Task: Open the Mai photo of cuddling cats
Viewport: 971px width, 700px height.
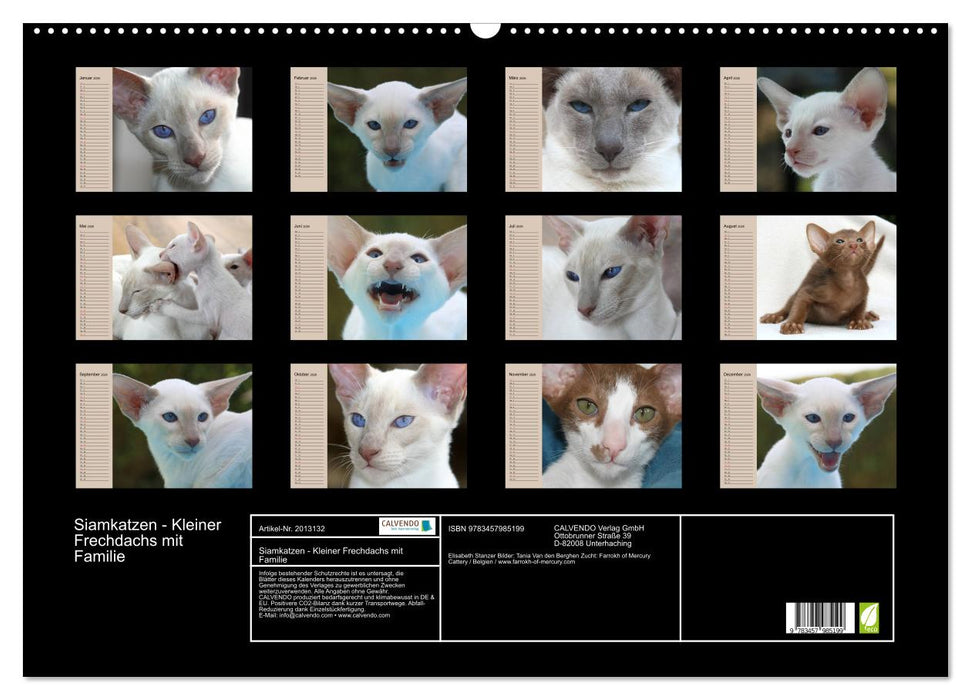Action: pyautogui.click(x=182, y=278)
